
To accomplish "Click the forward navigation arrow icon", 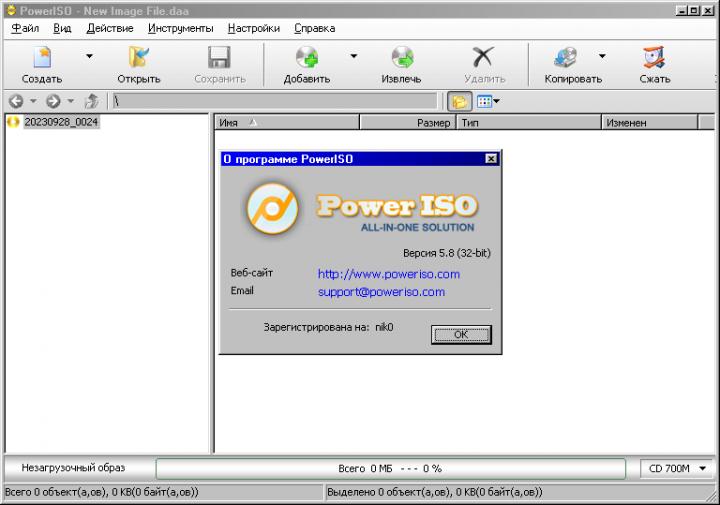I will 53,101.
